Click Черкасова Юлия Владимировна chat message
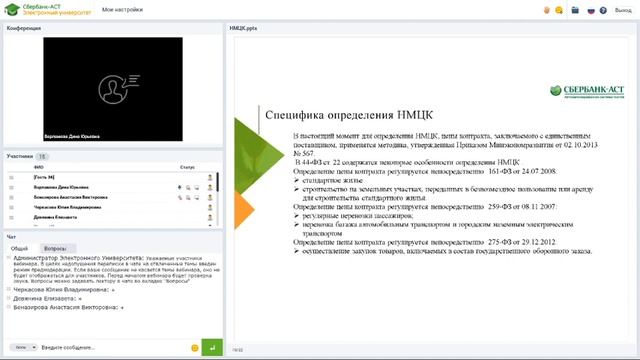 click(x=64, y=290)
